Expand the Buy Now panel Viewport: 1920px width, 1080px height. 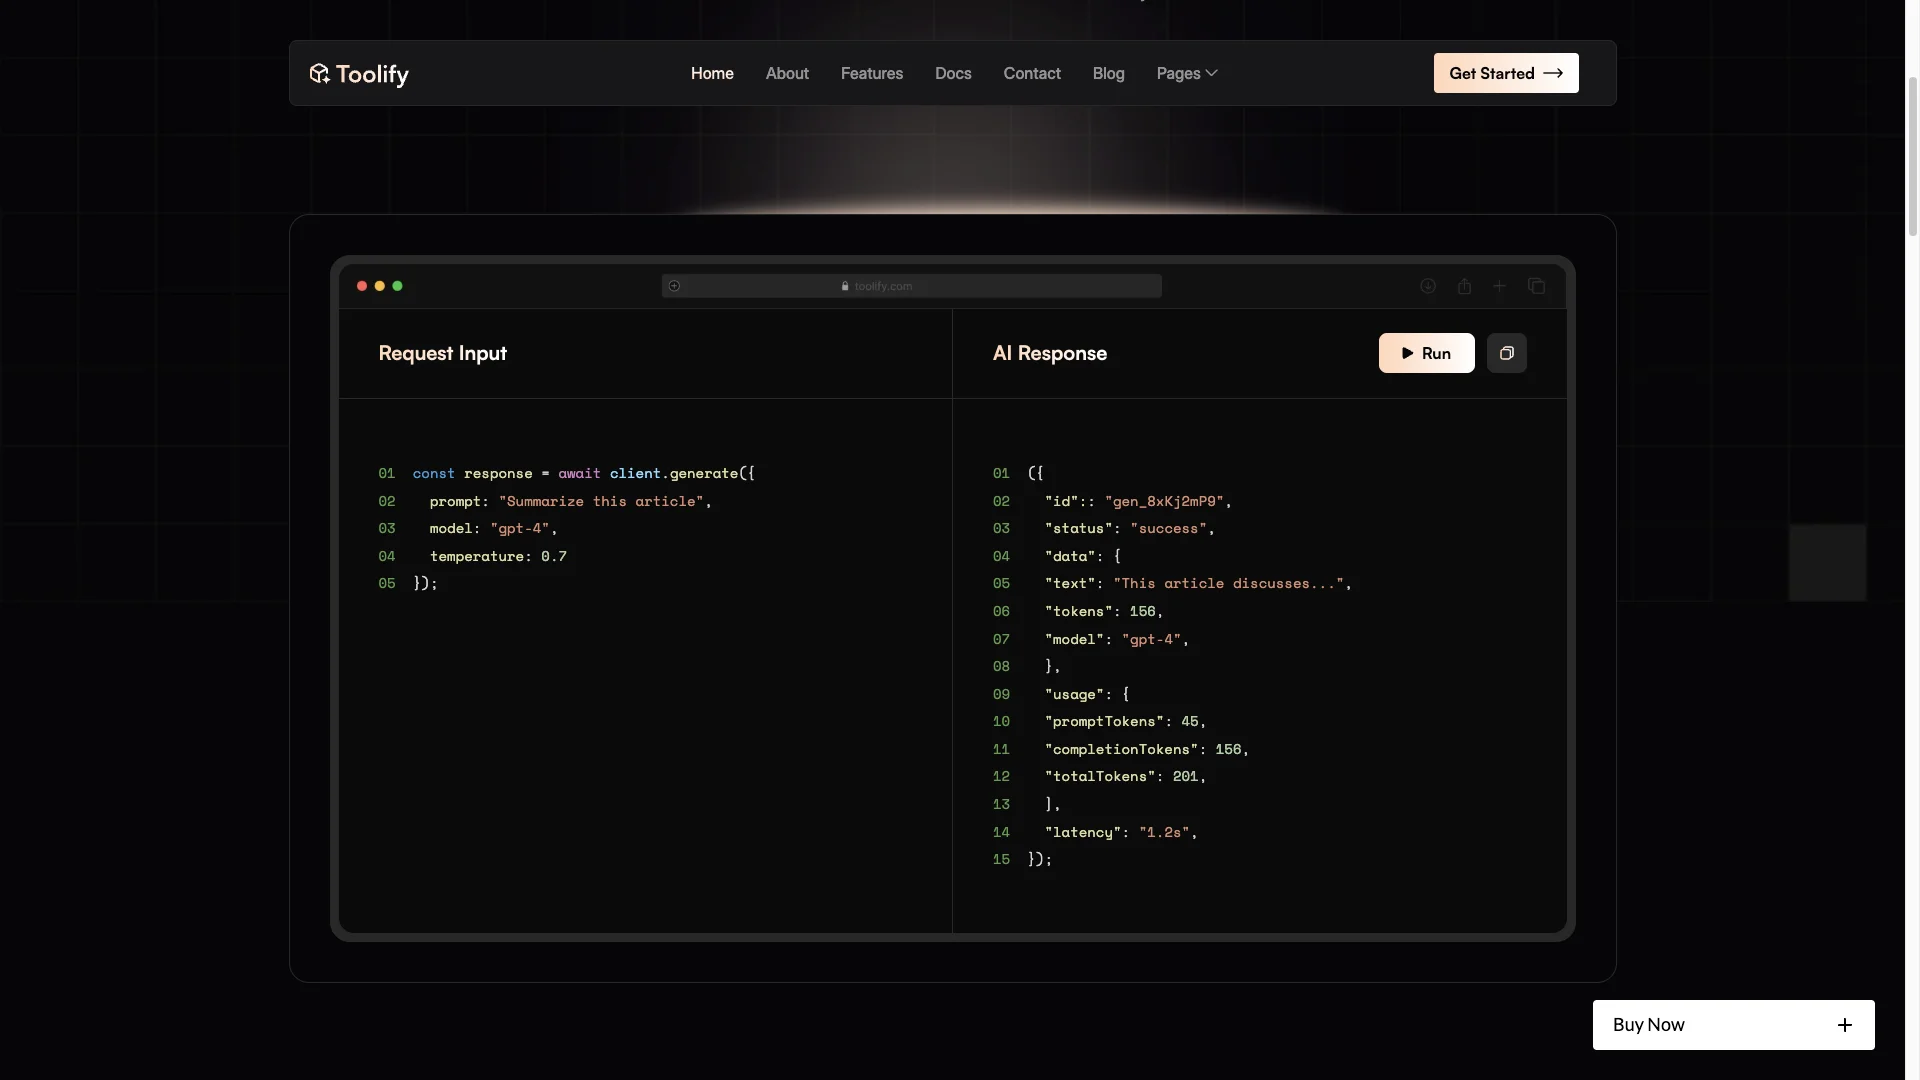1733,1025
